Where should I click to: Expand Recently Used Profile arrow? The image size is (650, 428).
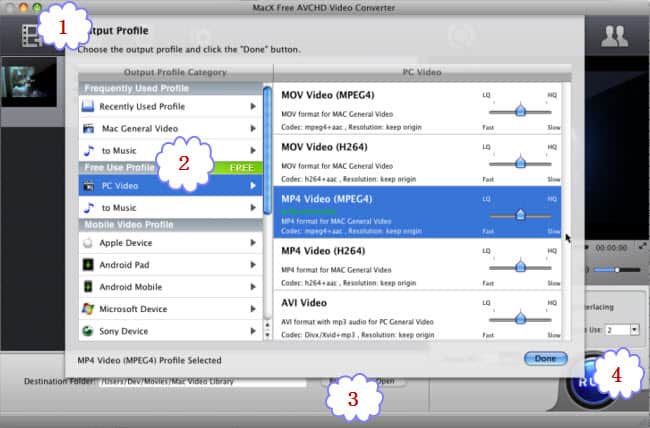[253, 107]
